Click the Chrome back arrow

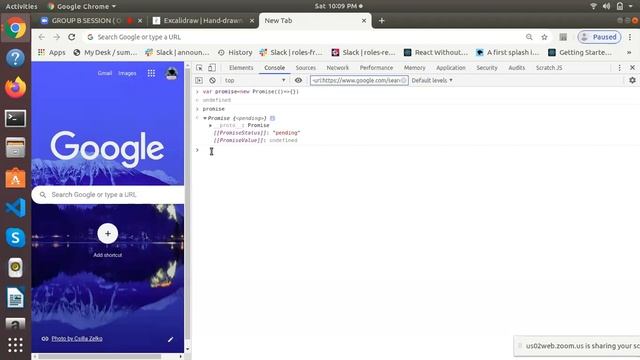42,37
